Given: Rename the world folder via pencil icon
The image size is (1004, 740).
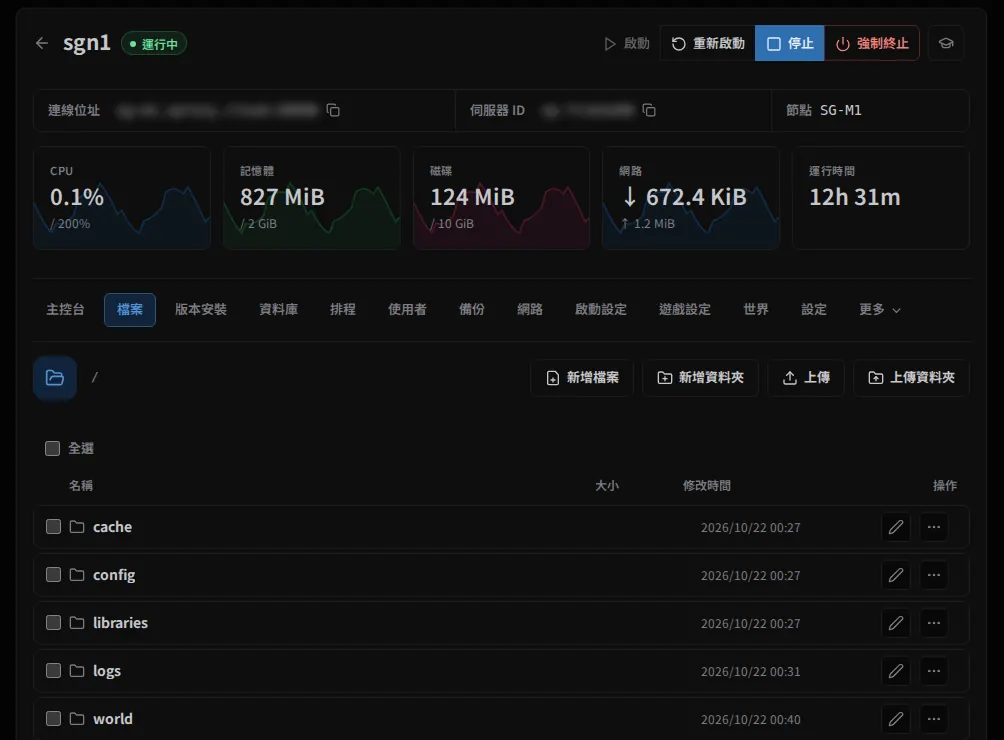Looking at the screenshot, I should pos(896,719).
